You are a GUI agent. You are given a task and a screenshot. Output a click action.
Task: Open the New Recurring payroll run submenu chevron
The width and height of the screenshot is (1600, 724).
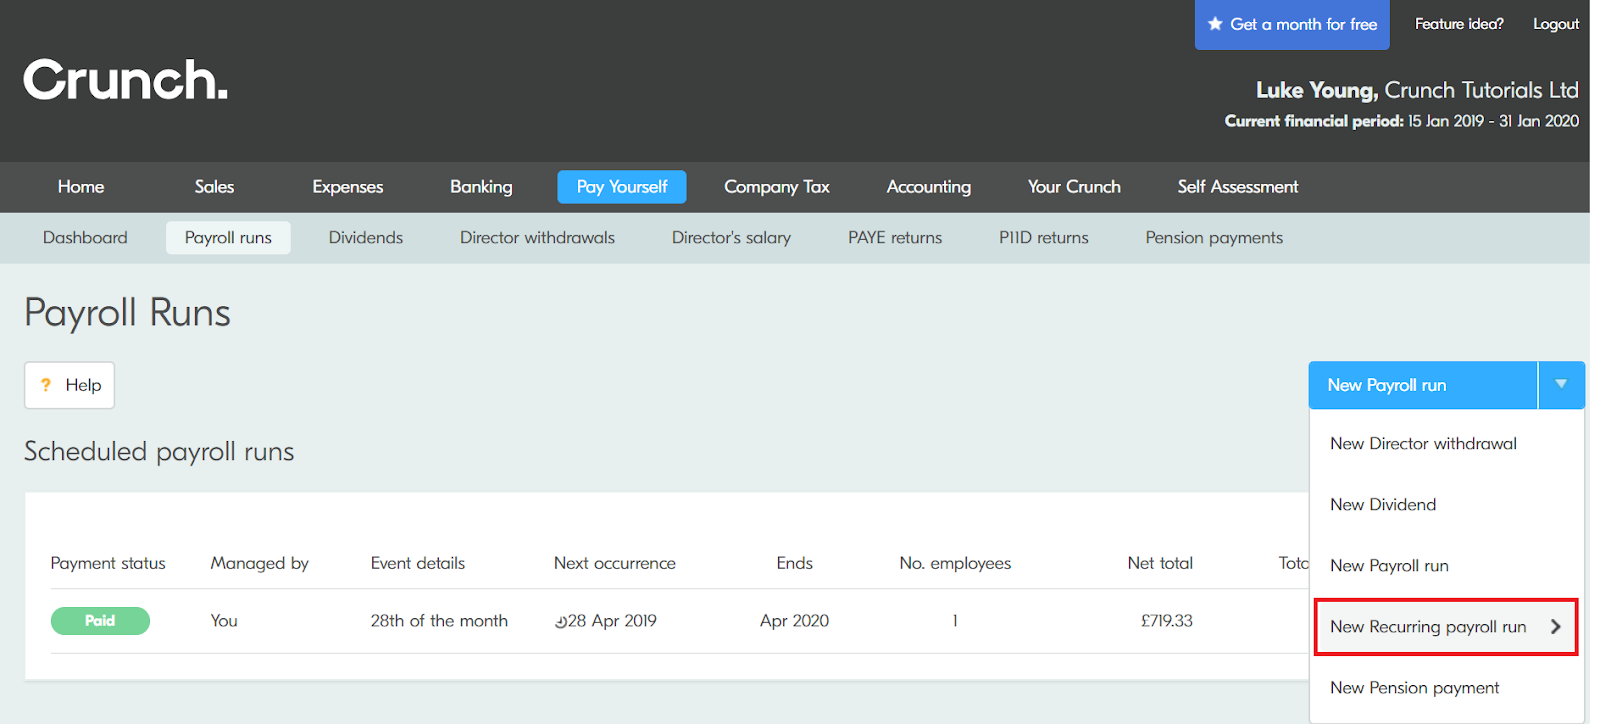(x=1555, y=627)
